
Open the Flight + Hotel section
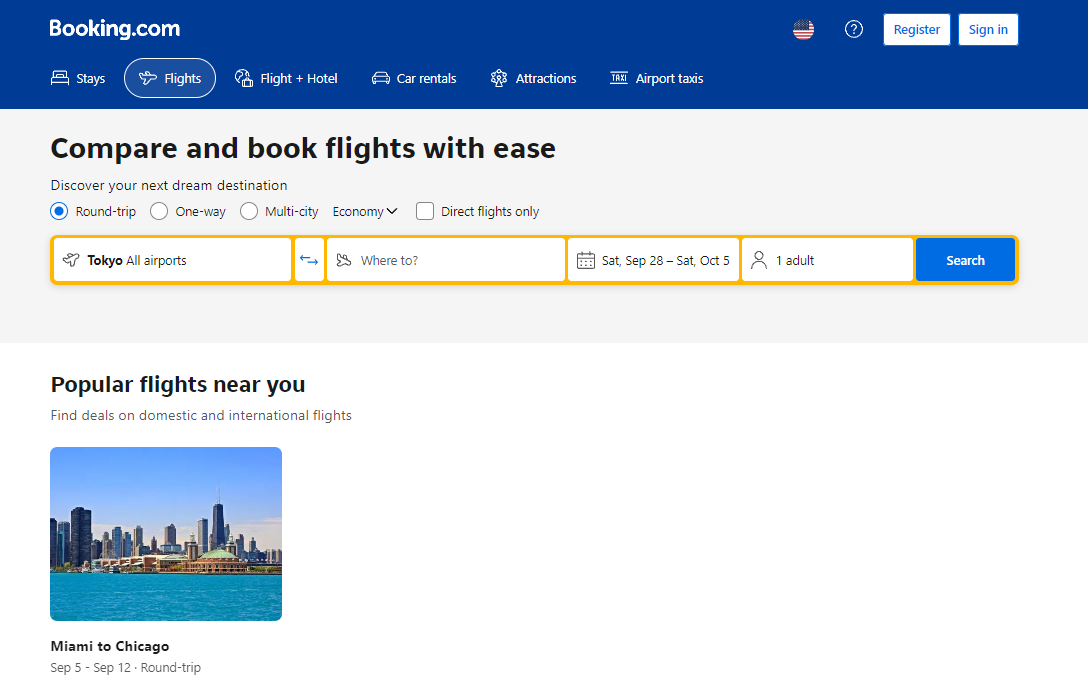coord(243,77)
